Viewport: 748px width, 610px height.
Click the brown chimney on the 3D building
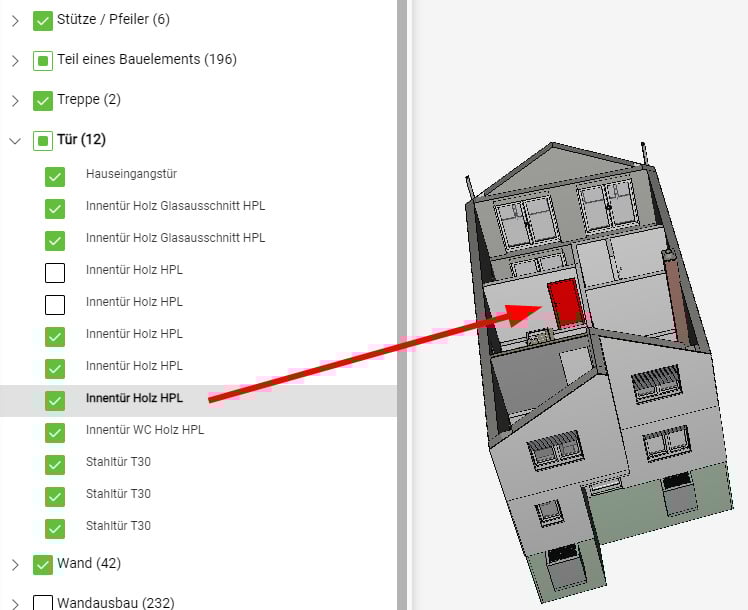pos(676,297)
